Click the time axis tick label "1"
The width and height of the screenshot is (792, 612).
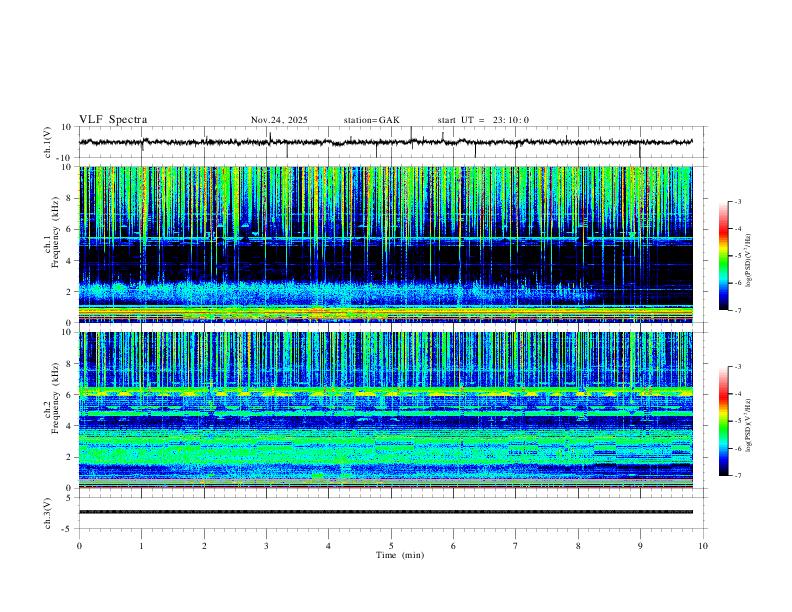141,546
